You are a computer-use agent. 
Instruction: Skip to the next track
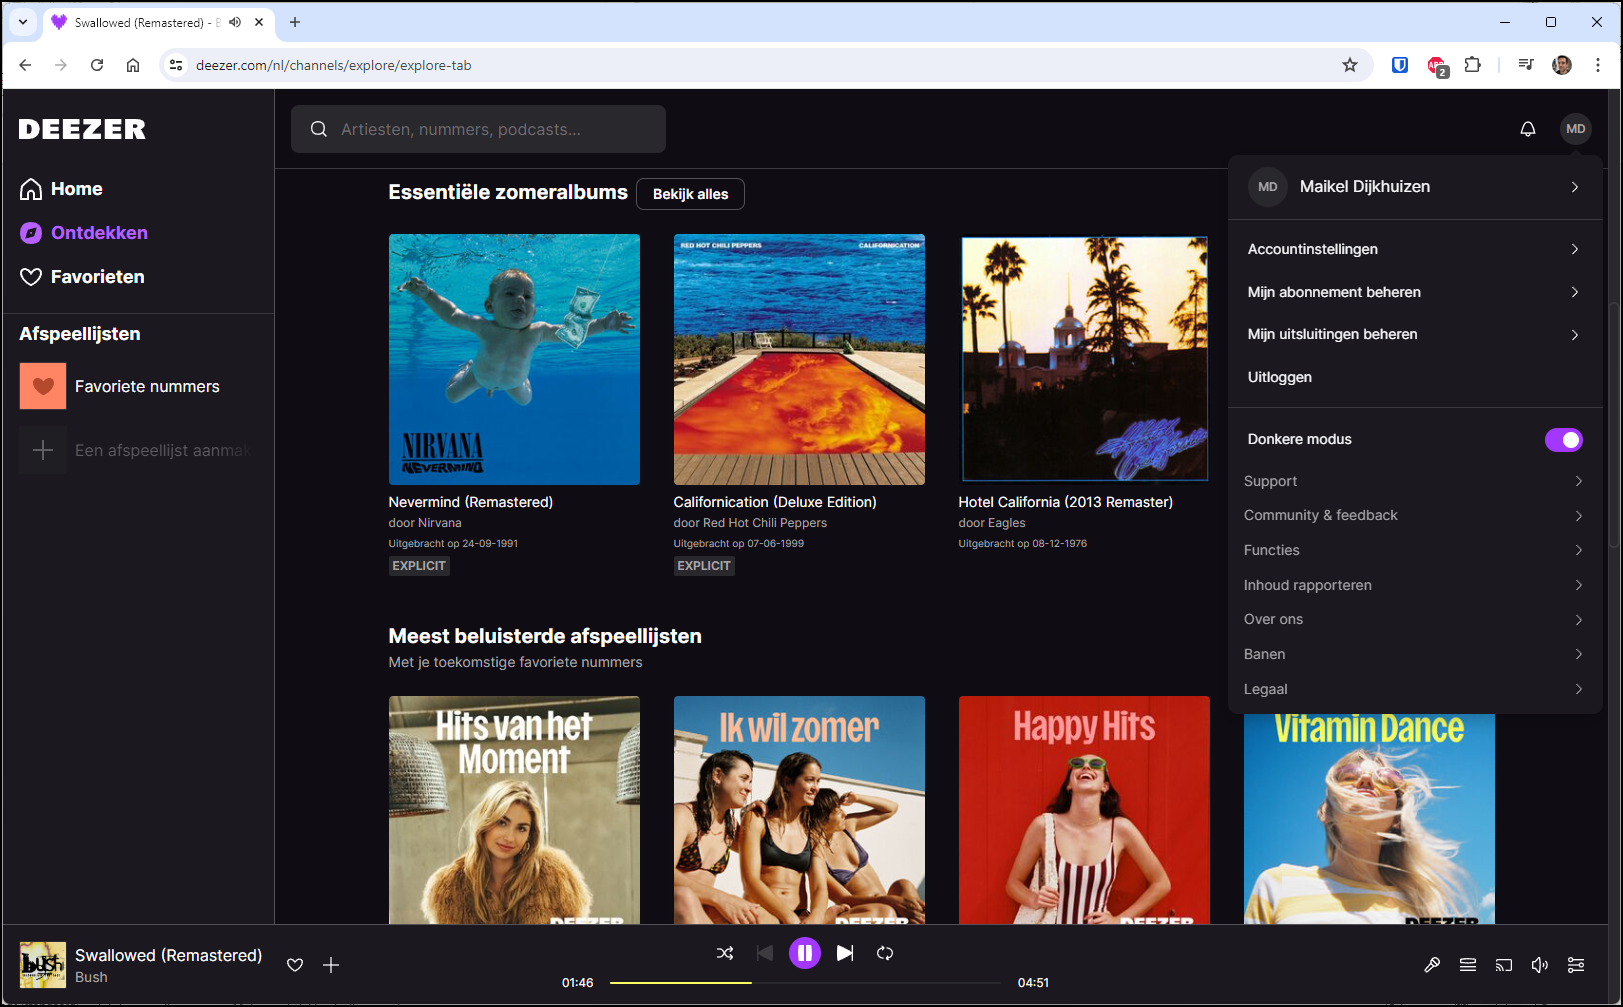845,953
